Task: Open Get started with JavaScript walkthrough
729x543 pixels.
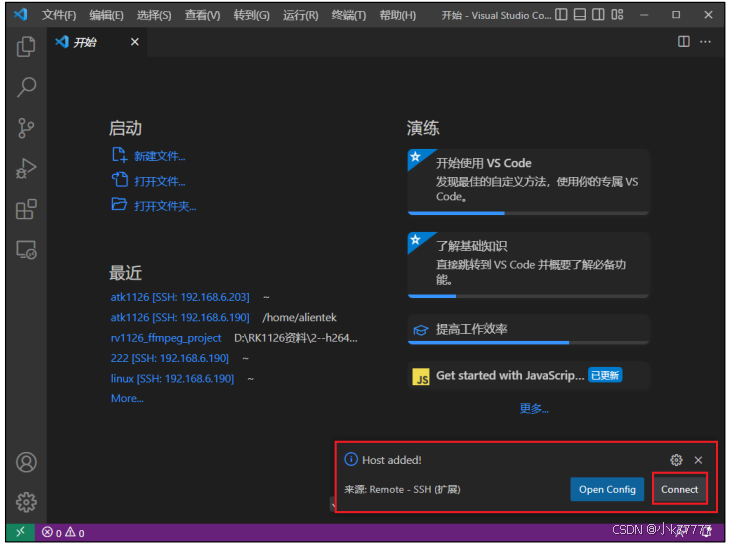Action: (x=528, y=376)
